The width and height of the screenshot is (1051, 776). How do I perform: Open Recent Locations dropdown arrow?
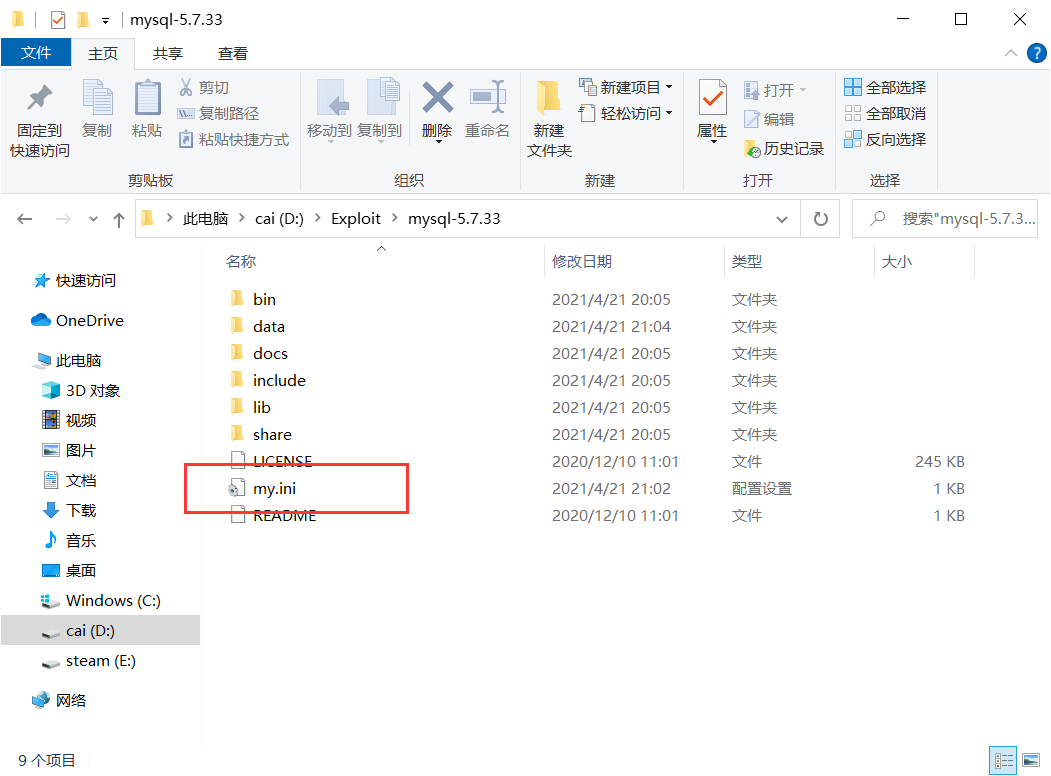(93, 219)
